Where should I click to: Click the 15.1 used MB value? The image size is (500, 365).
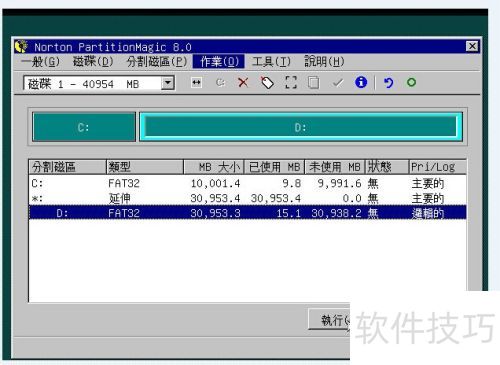289,213
